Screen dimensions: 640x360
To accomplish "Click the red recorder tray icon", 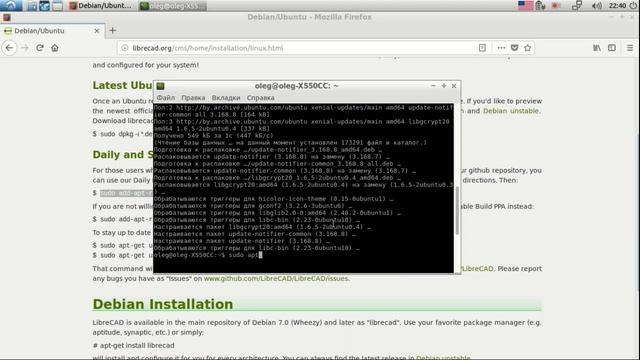I will point(556,5).
